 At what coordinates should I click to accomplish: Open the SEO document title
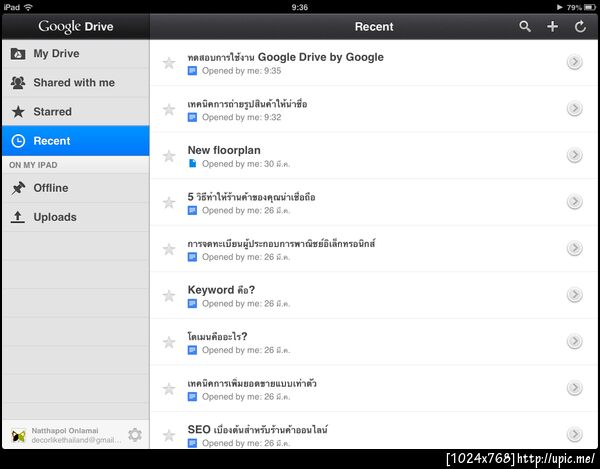(258, 430)
